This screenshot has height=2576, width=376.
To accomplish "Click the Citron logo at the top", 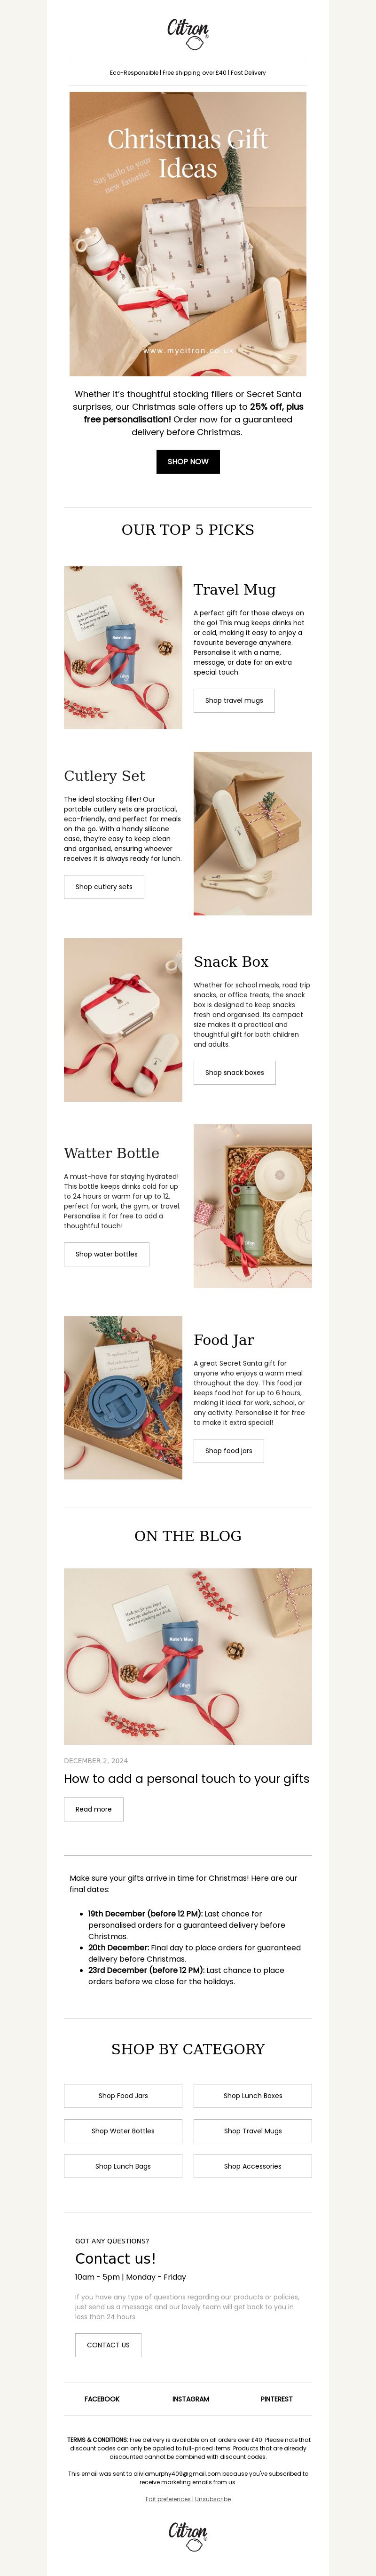I will [x=188, y=33].
